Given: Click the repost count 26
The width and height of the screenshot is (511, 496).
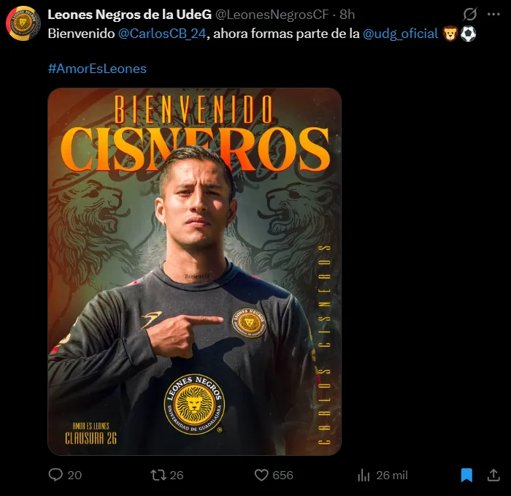Looking at the screenshot, I should (177, 475).
